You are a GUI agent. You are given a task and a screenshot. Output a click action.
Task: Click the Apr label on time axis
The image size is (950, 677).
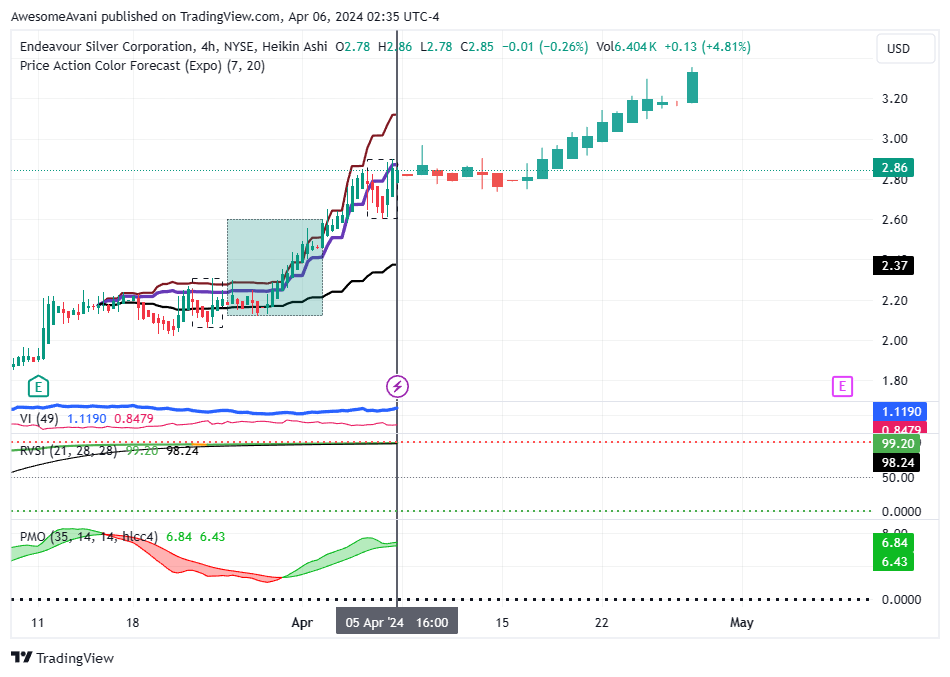pos(302,622)
